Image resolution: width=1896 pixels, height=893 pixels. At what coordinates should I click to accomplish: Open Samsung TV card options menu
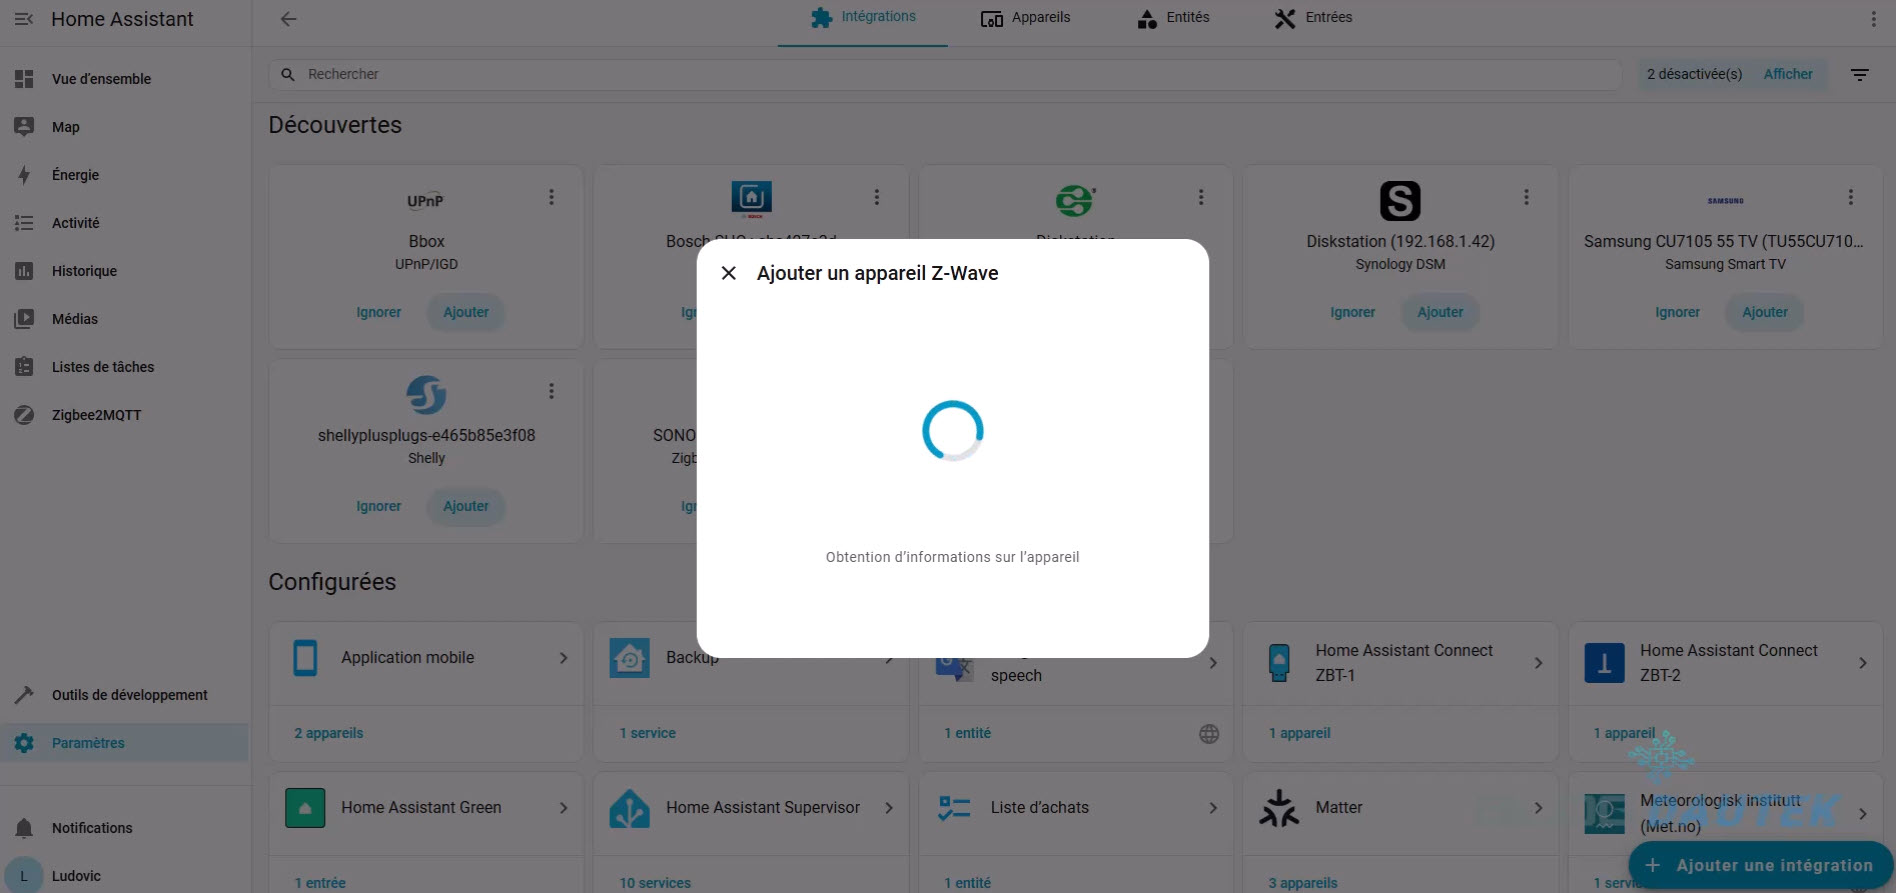(1850, 197)
